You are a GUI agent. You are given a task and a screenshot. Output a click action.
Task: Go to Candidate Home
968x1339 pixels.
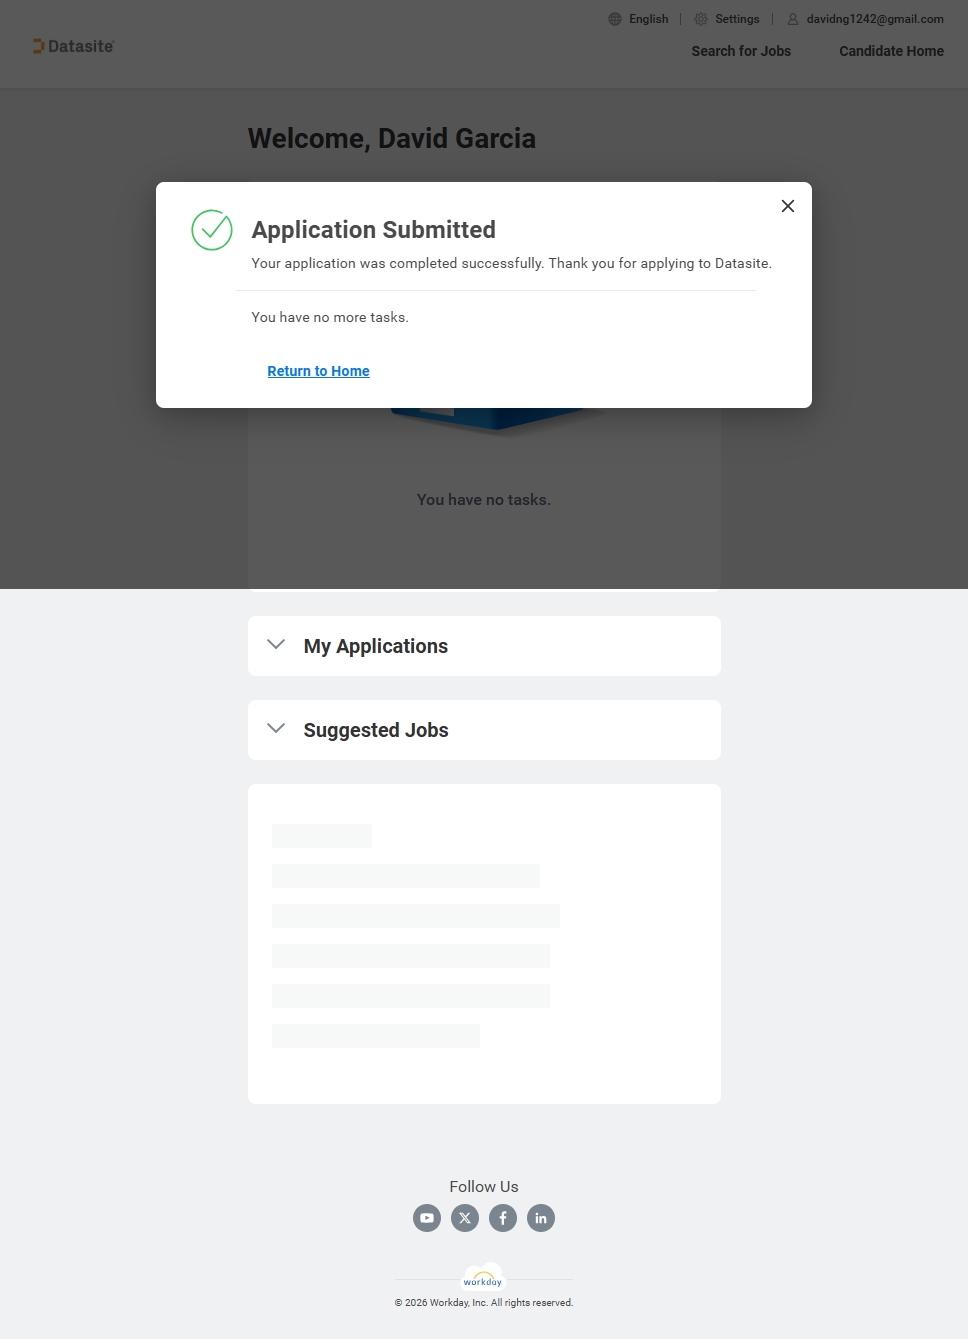(x=891, y=51)
